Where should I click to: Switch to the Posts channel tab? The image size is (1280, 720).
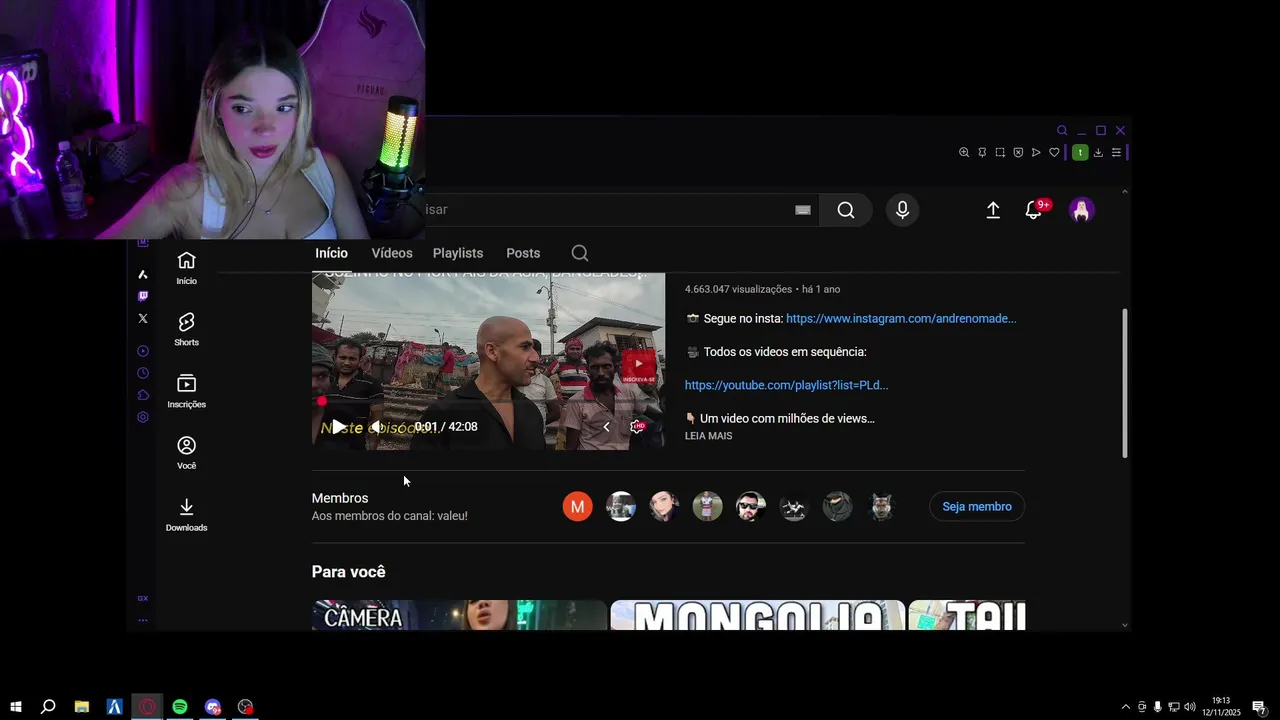pos(523,253)
